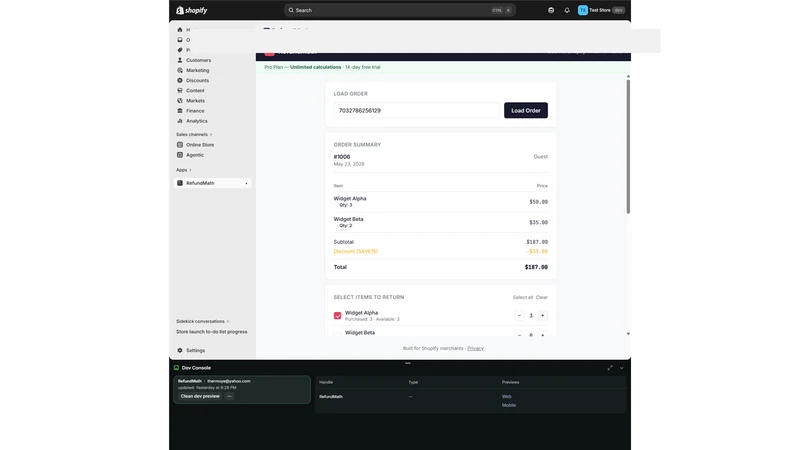Decrease Widget Beta return quantity
Viewport: 800px width, 450px height.
tap(519, 335)
